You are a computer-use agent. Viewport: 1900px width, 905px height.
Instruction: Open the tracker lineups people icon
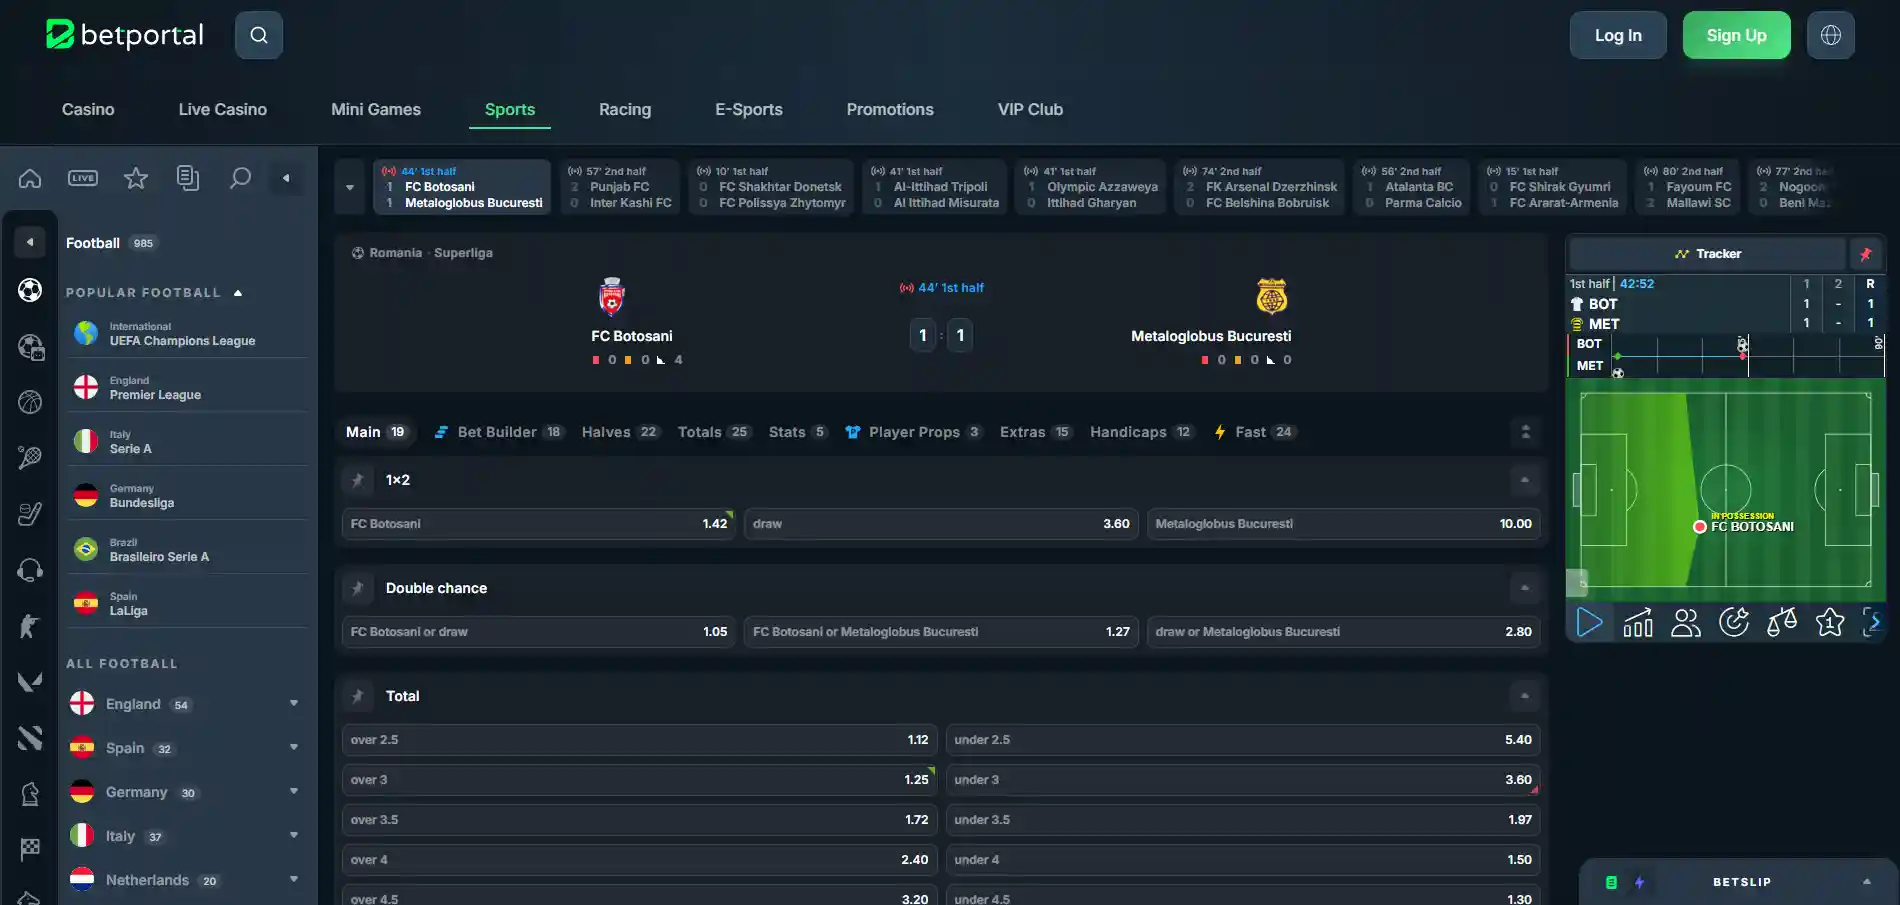click(x=1686, y=623)
